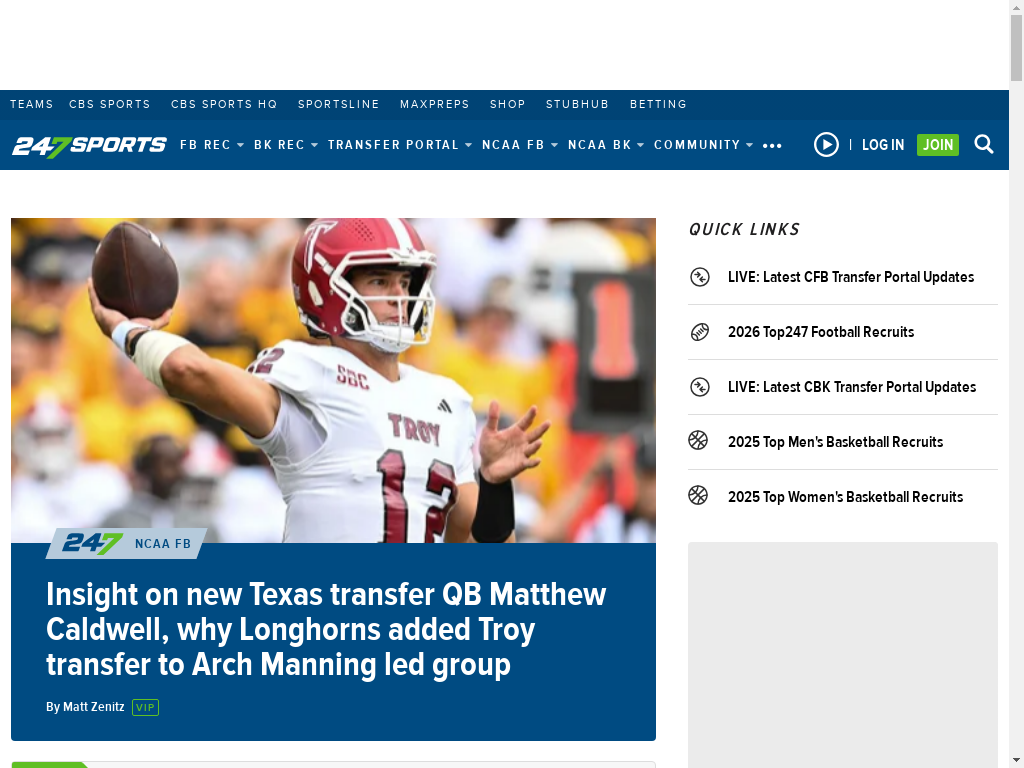Click the icon beside CFB Transfer Portal Updates
Image resolution: width=1024 pixels, height=768 pixels.
click(x=699, y=277)
